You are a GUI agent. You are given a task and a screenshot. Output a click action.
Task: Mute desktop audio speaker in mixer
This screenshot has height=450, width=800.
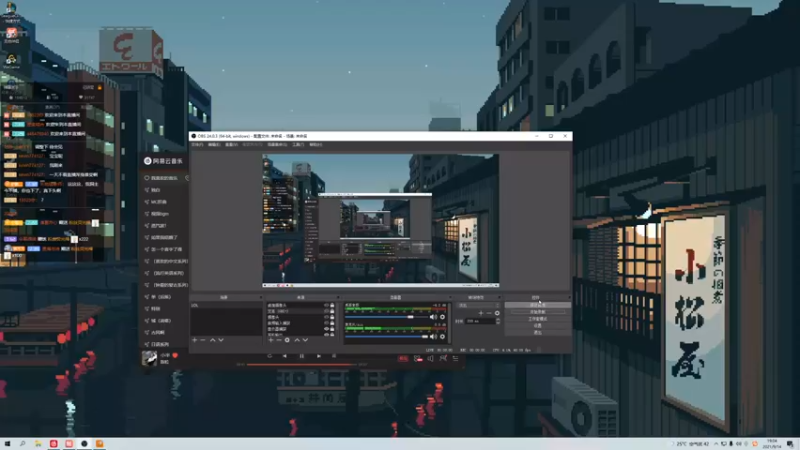coord(433,317)
